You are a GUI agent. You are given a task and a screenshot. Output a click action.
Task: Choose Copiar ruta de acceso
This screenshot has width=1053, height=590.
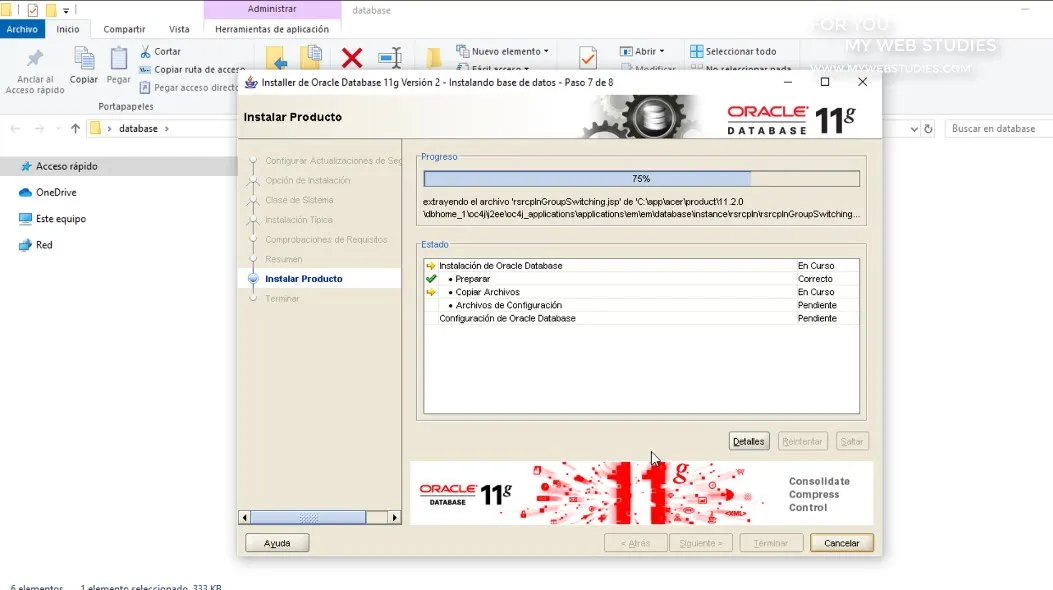click(192, 69)
